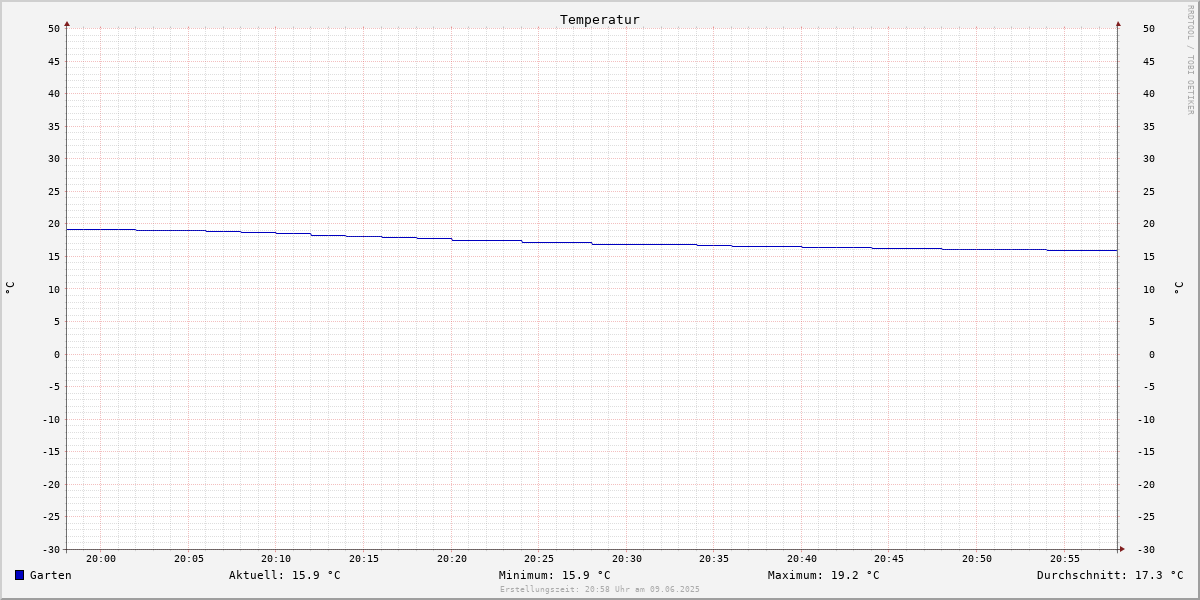Click the Temperatur chart title
The image size is (1200, 600).
[600, 19]
